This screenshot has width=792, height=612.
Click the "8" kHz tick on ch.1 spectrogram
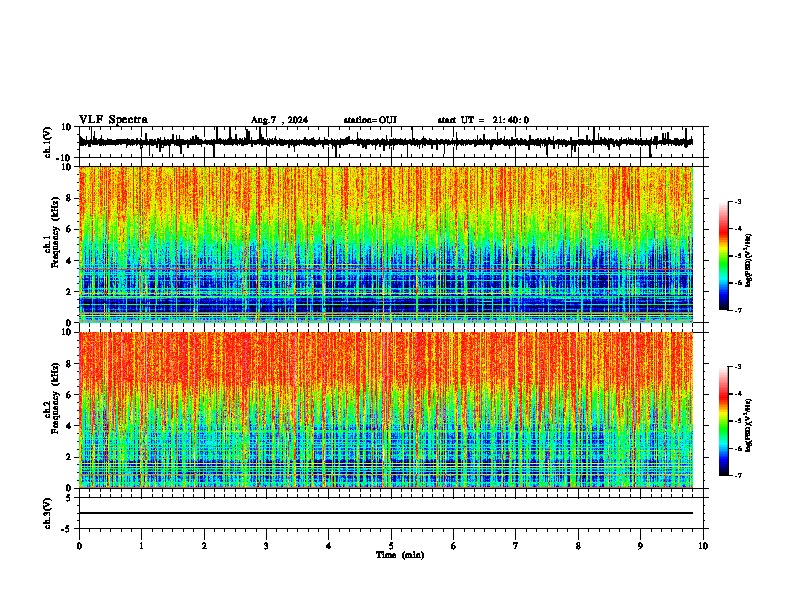click(x=69, y=198)
